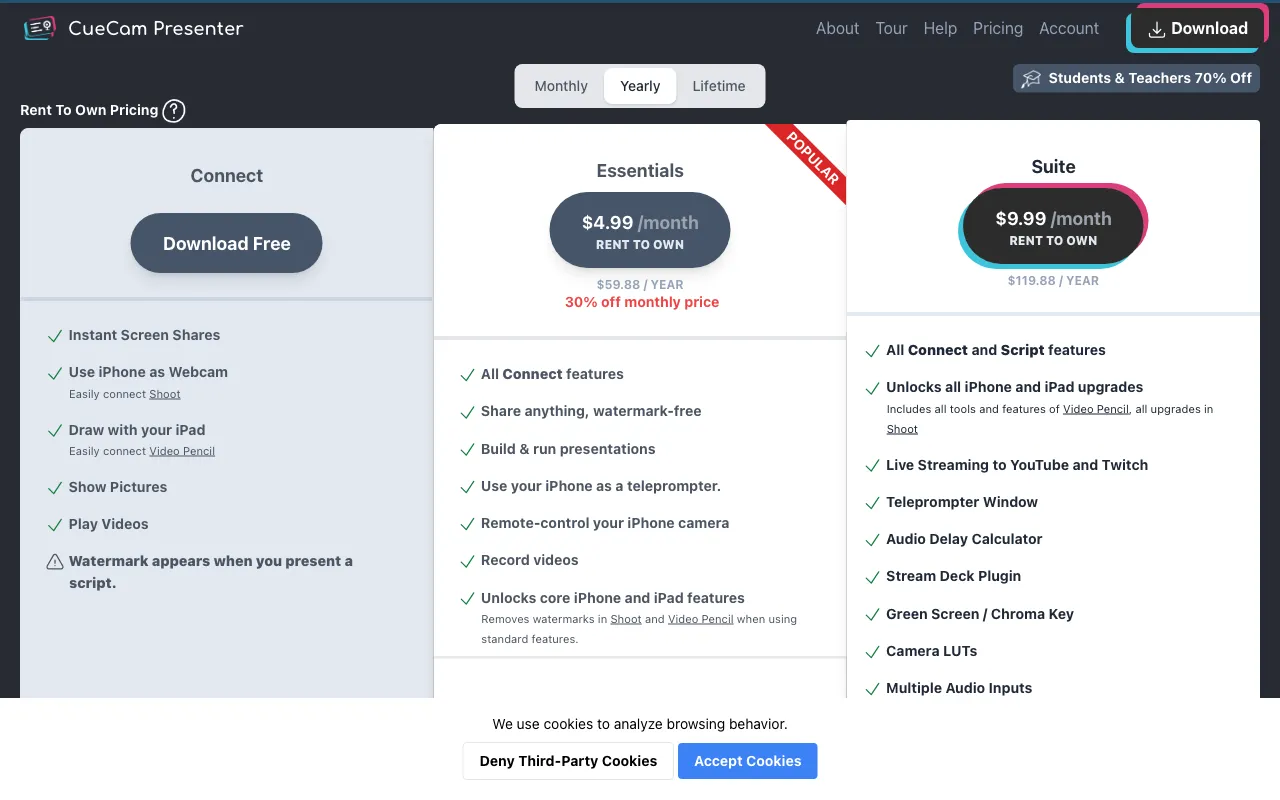This screenshot has width=1280, height=800.
Task: Click the 30% off monthly price text
Action: click(642, 302)
